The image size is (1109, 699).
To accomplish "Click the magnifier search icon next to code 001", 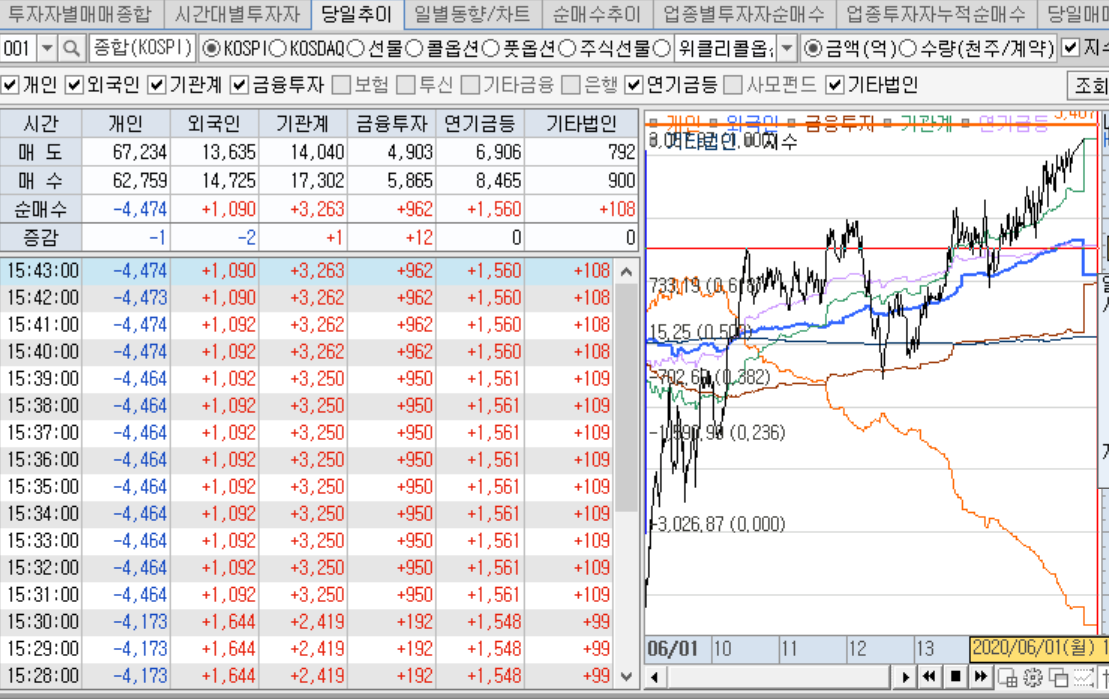I will [71, 48].
